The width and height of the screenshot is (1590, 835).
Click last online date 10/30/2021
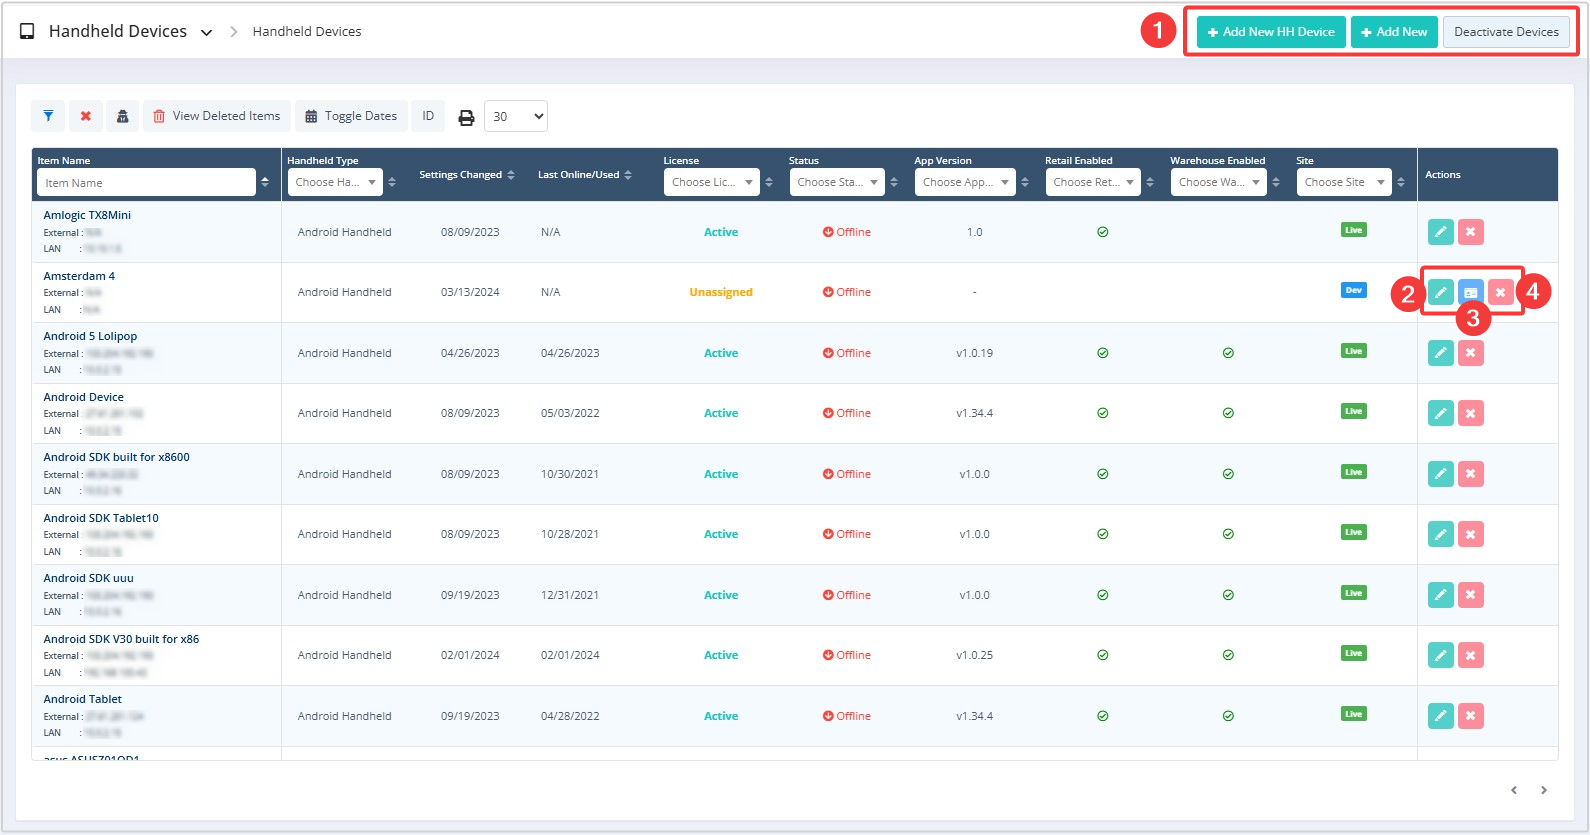coord(570,474)
